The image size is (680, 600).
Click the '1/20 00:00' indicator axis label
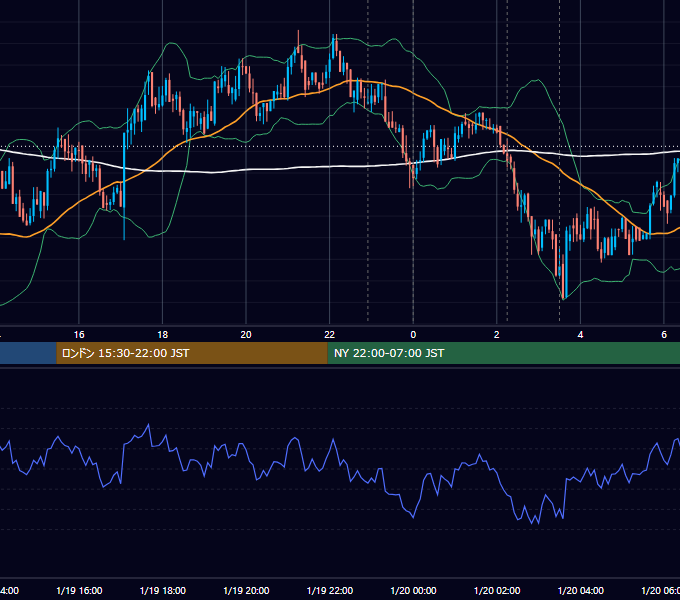[413, 591]
